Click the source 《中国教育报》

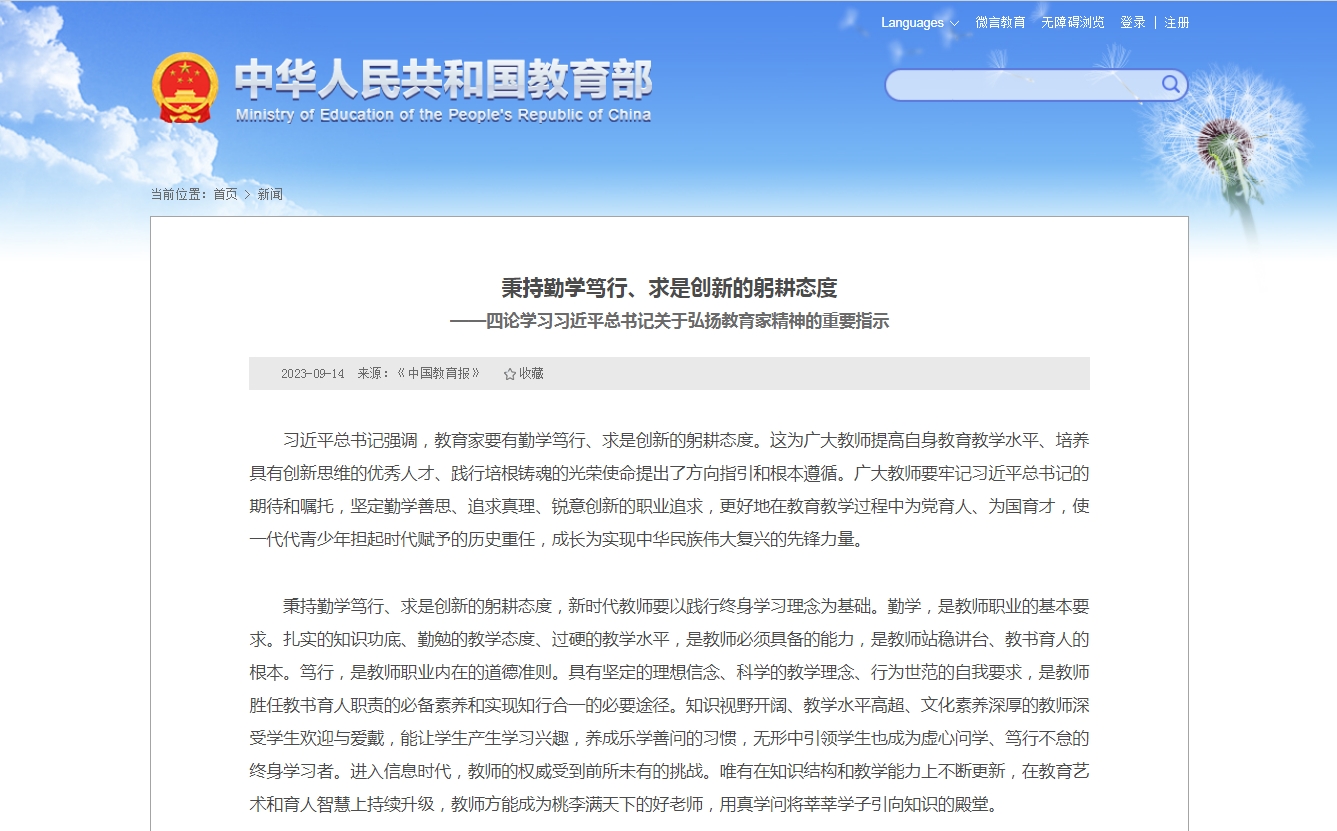438,374
